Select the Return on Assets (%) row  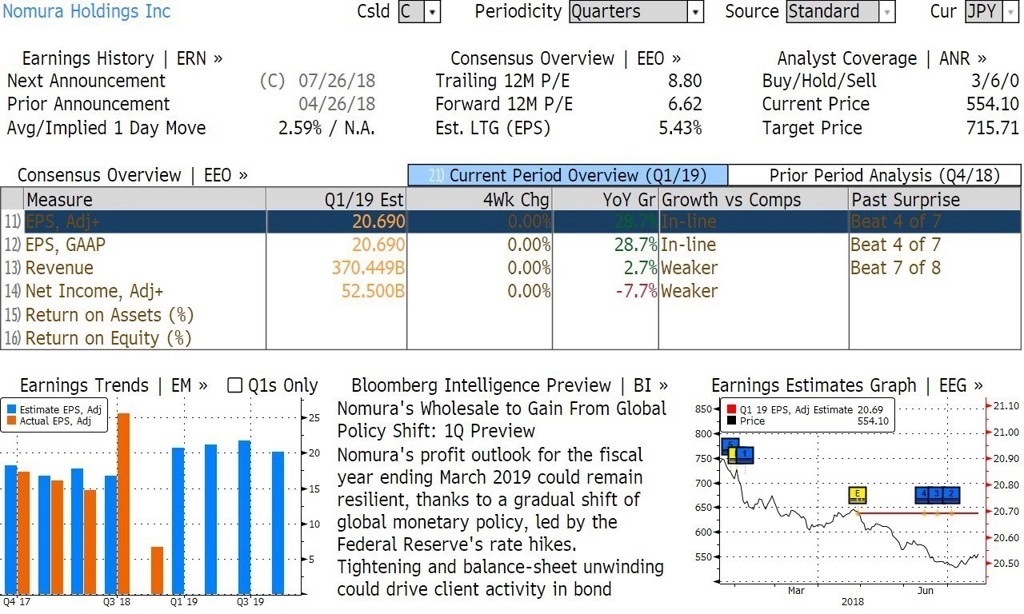pyautogui.click(x=511, y=315)
